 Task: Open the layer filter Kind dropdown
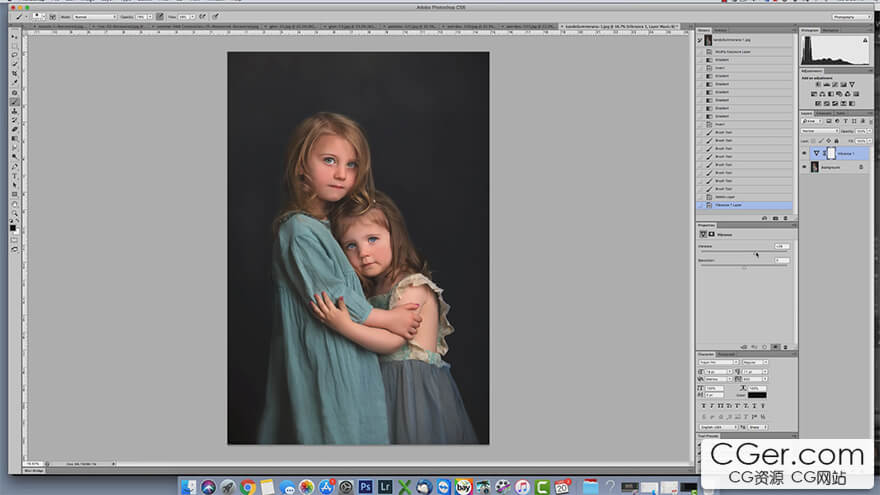[x=811, y=121]
